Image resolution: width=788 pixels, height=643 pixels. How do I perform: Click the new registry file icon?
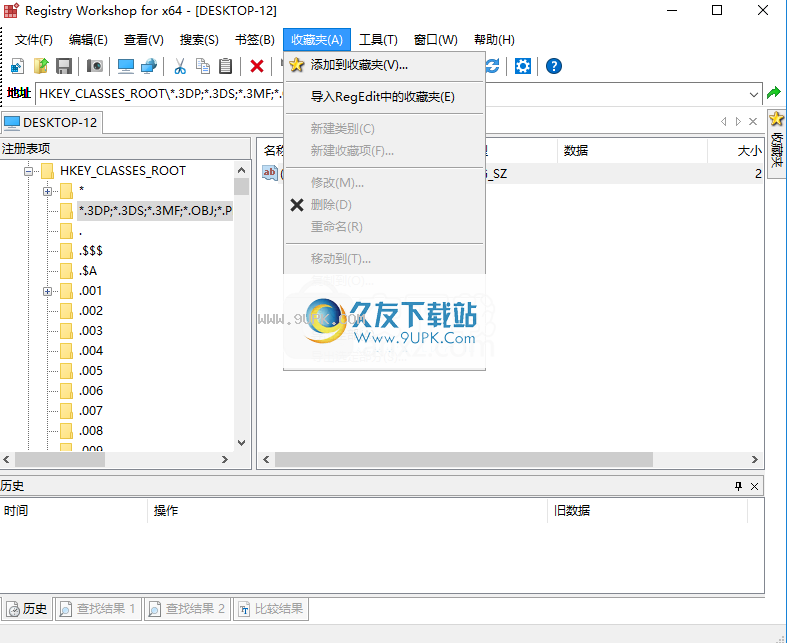17,66
